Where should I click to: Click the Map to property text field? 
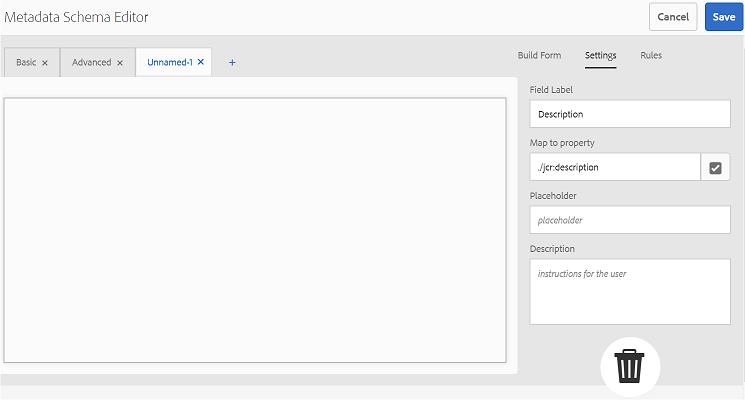coord(614,167)
